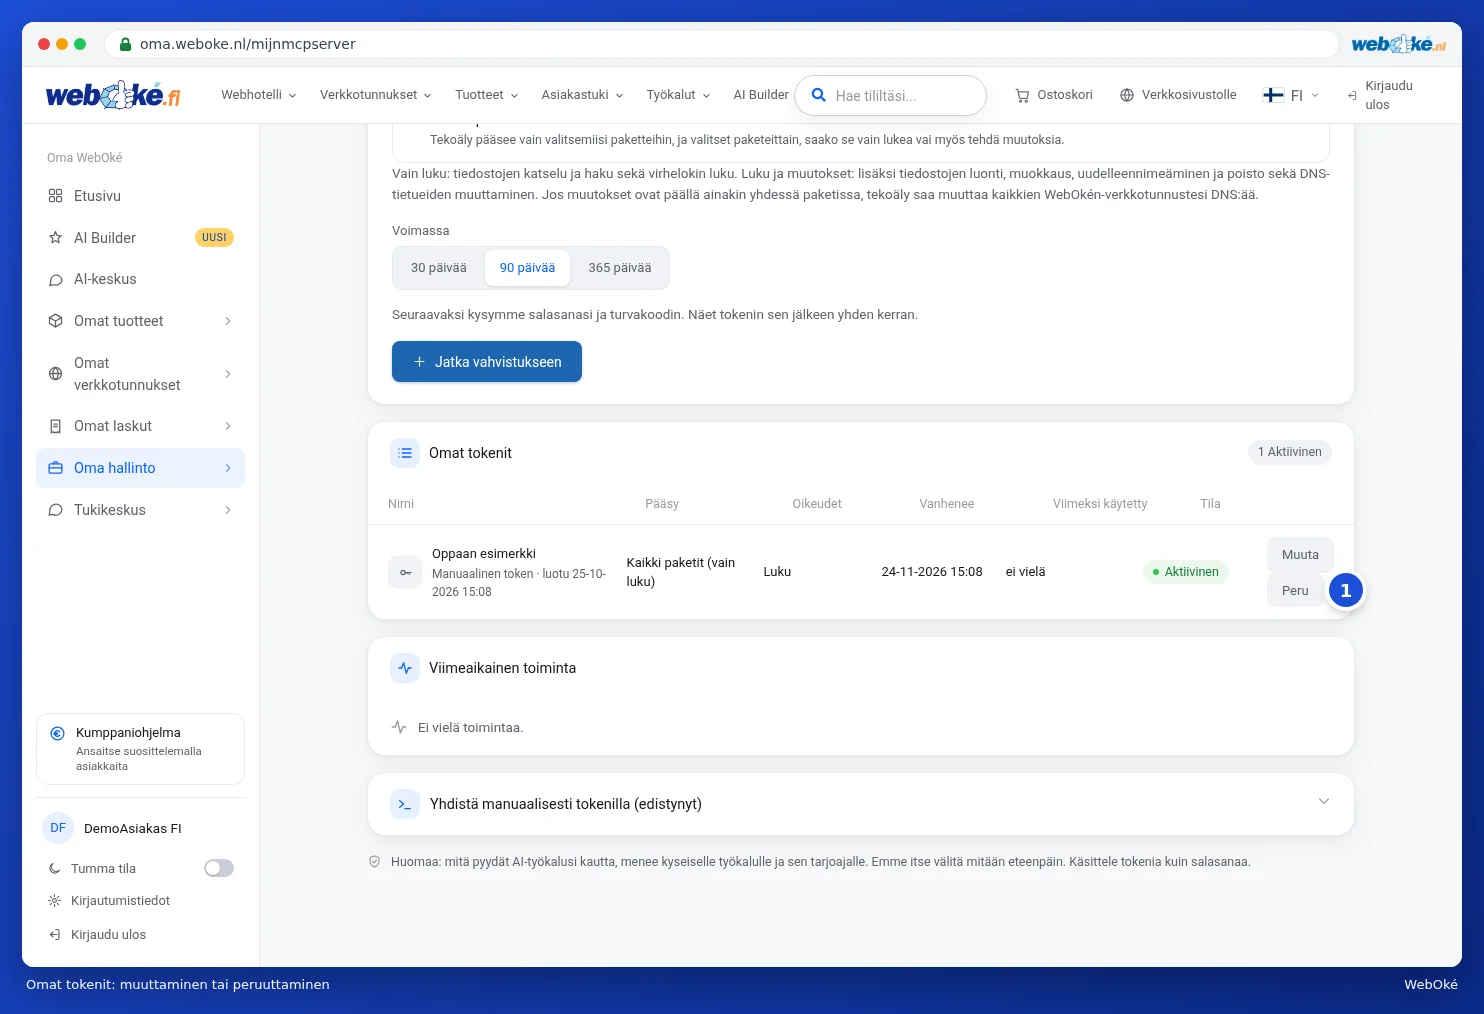Select the 365 päivää validity option
The width and height of the screenshot is (1484, 1014).
click(620, 268)
